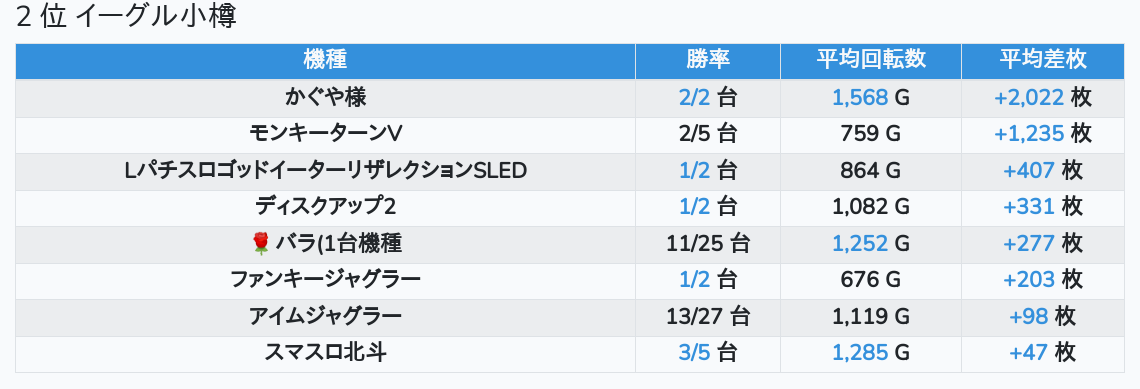Click the rose emoji icon beside バラ
Viewport: 1140px width, 389px height.
point(260,244)
